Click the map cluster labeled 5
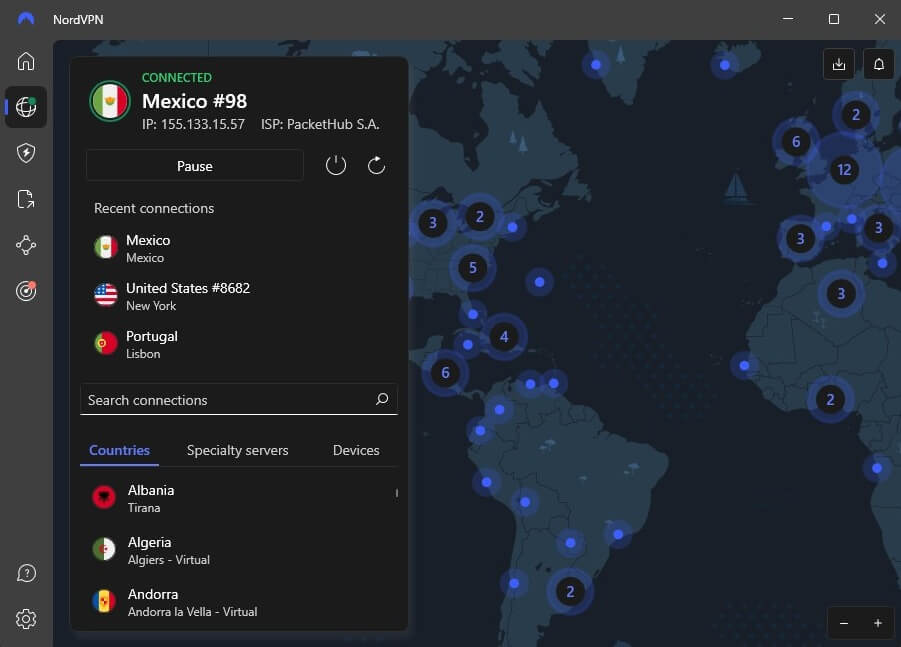901x647 pixels. point(472,267)
